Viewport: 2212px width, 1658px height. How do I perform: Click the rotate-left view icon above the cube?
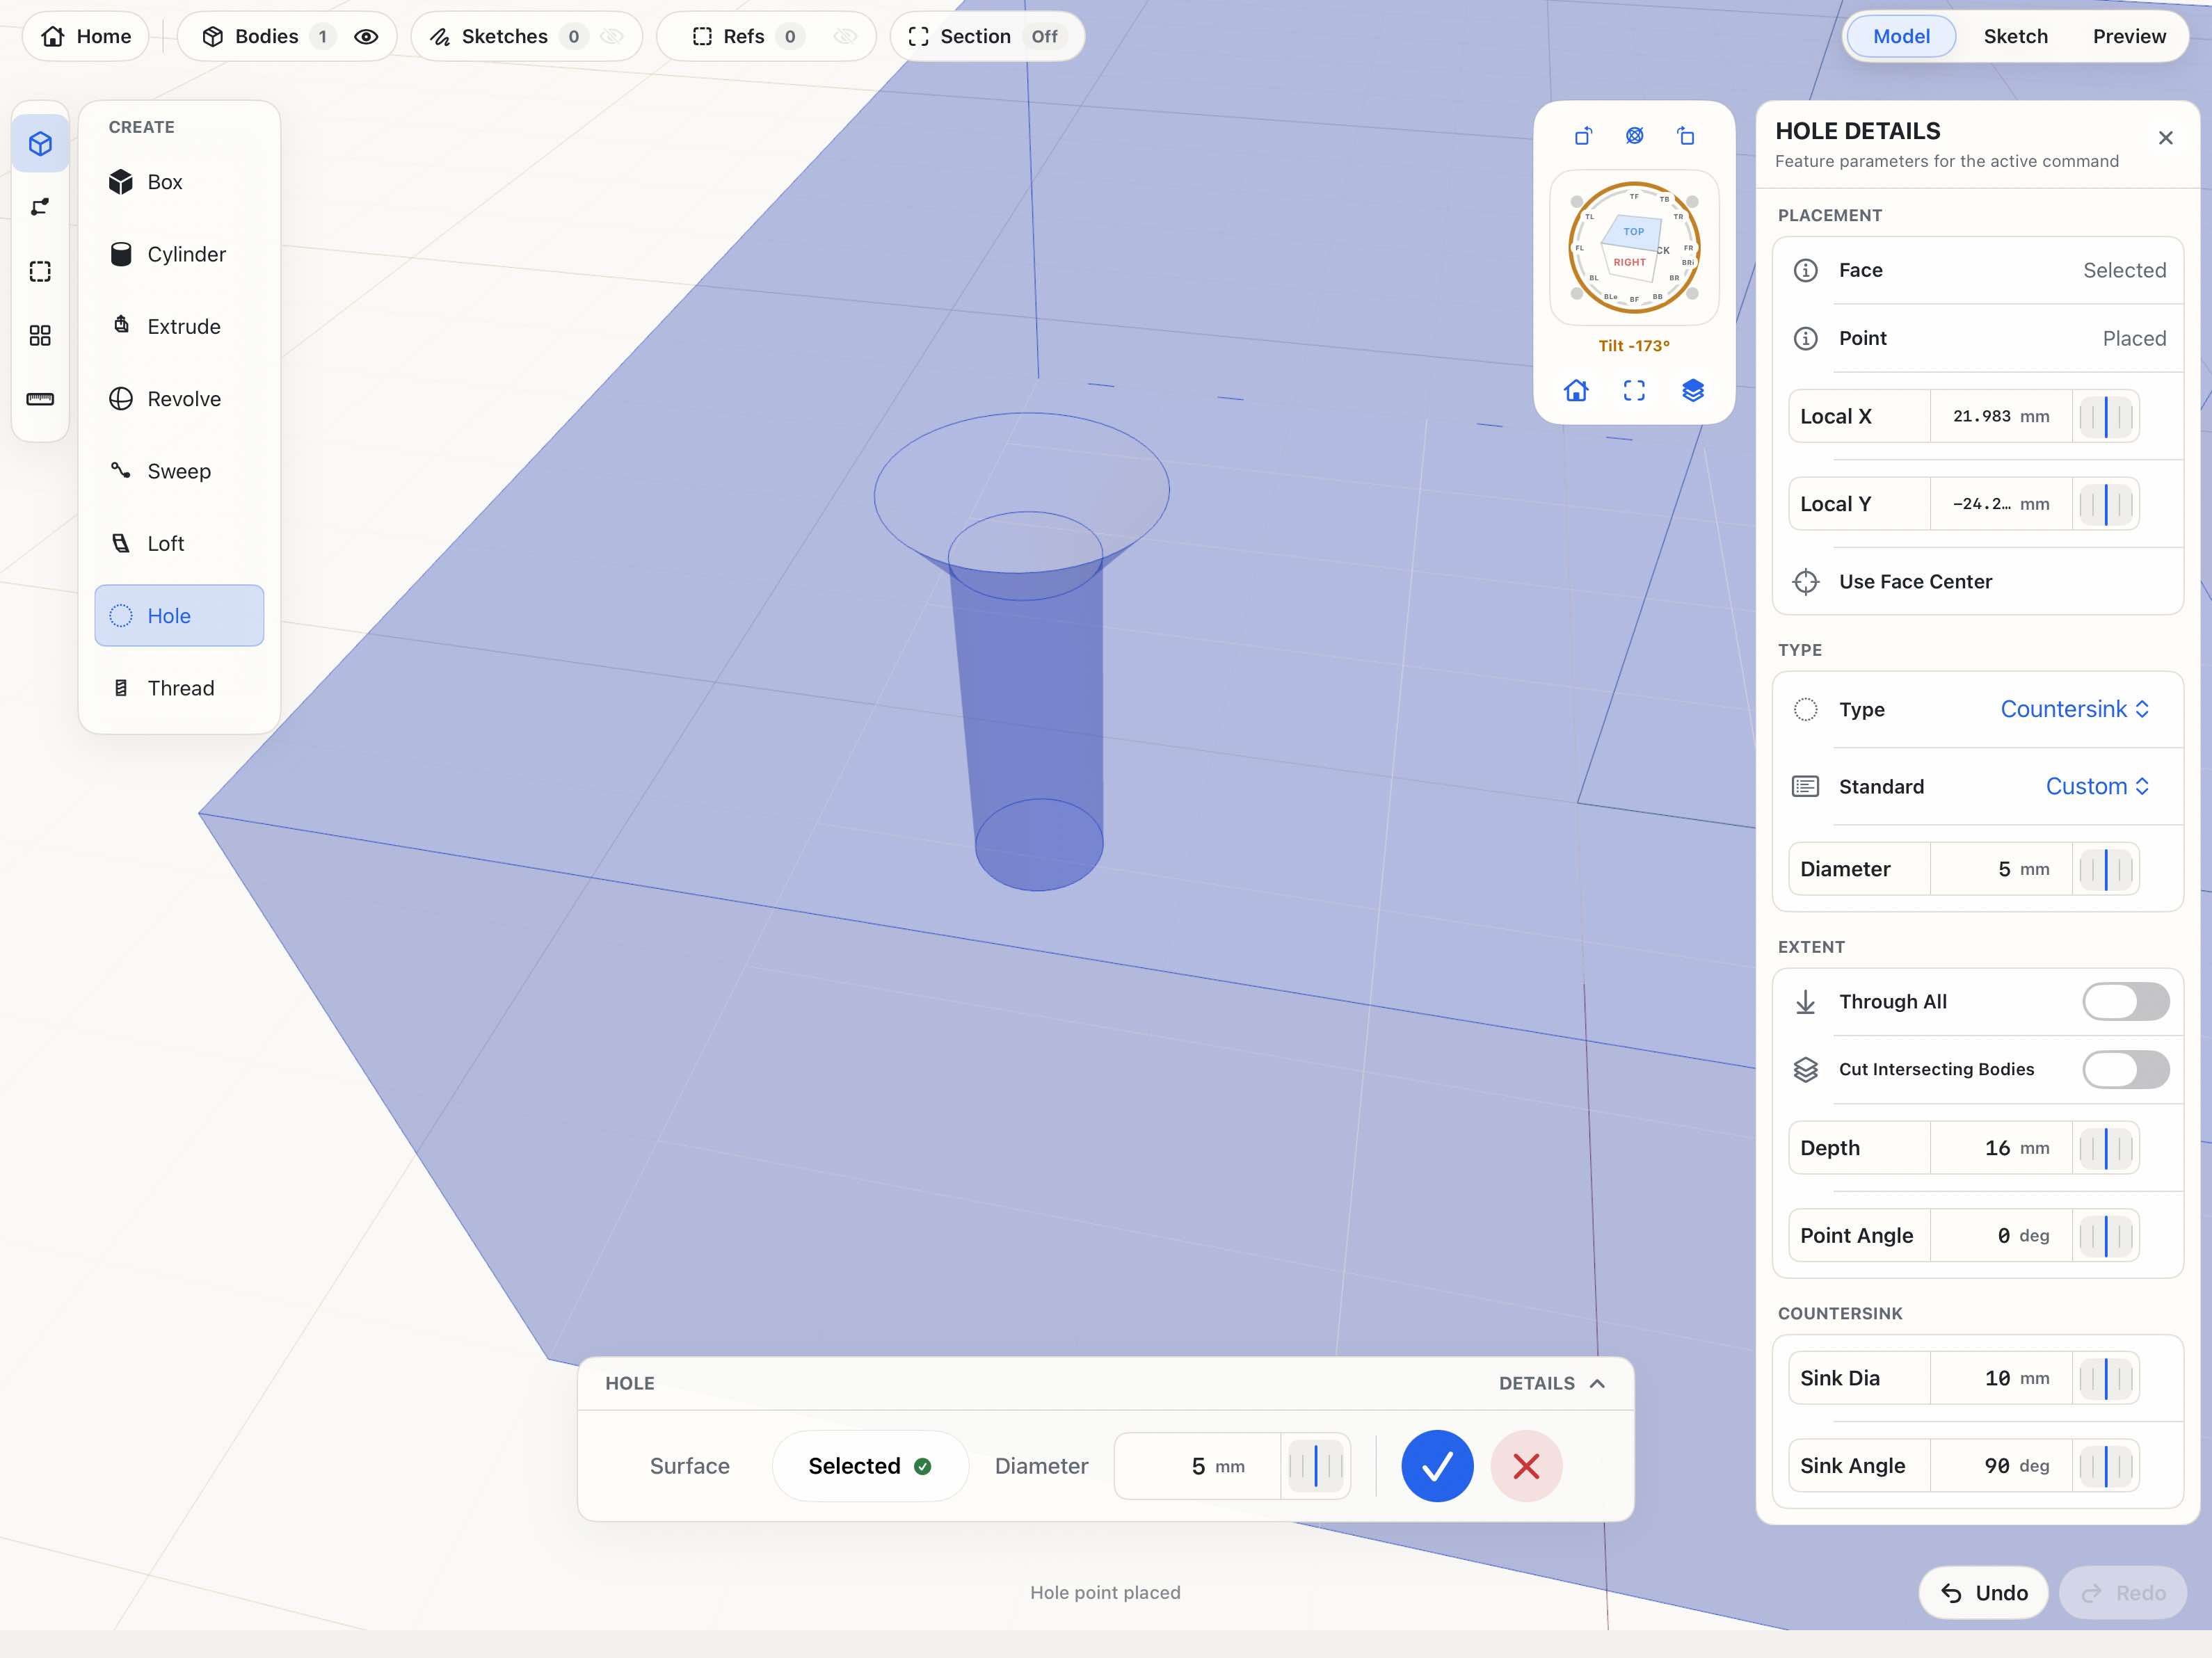[x=1583, y=136]
